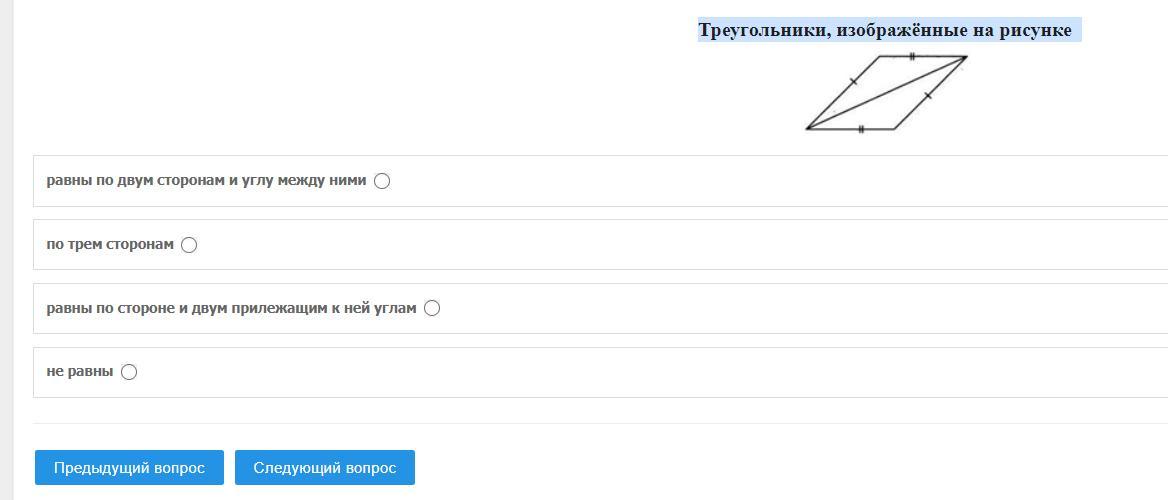
Task: Click the single tick mark on the figure's right side
Action: point(928,95)
